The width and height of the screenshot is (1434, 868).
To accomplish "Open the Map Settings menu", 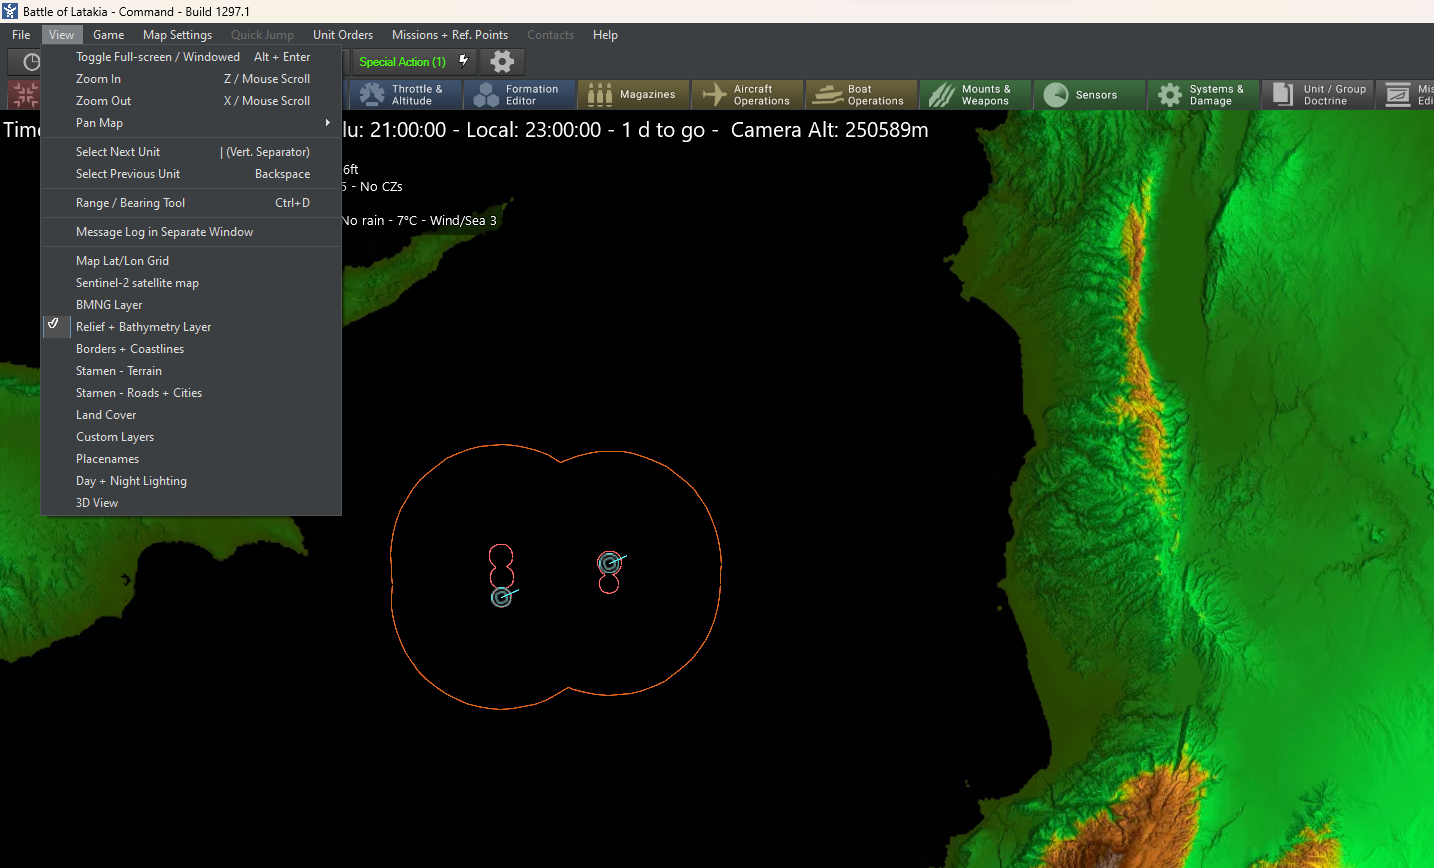I will point(177,35).
